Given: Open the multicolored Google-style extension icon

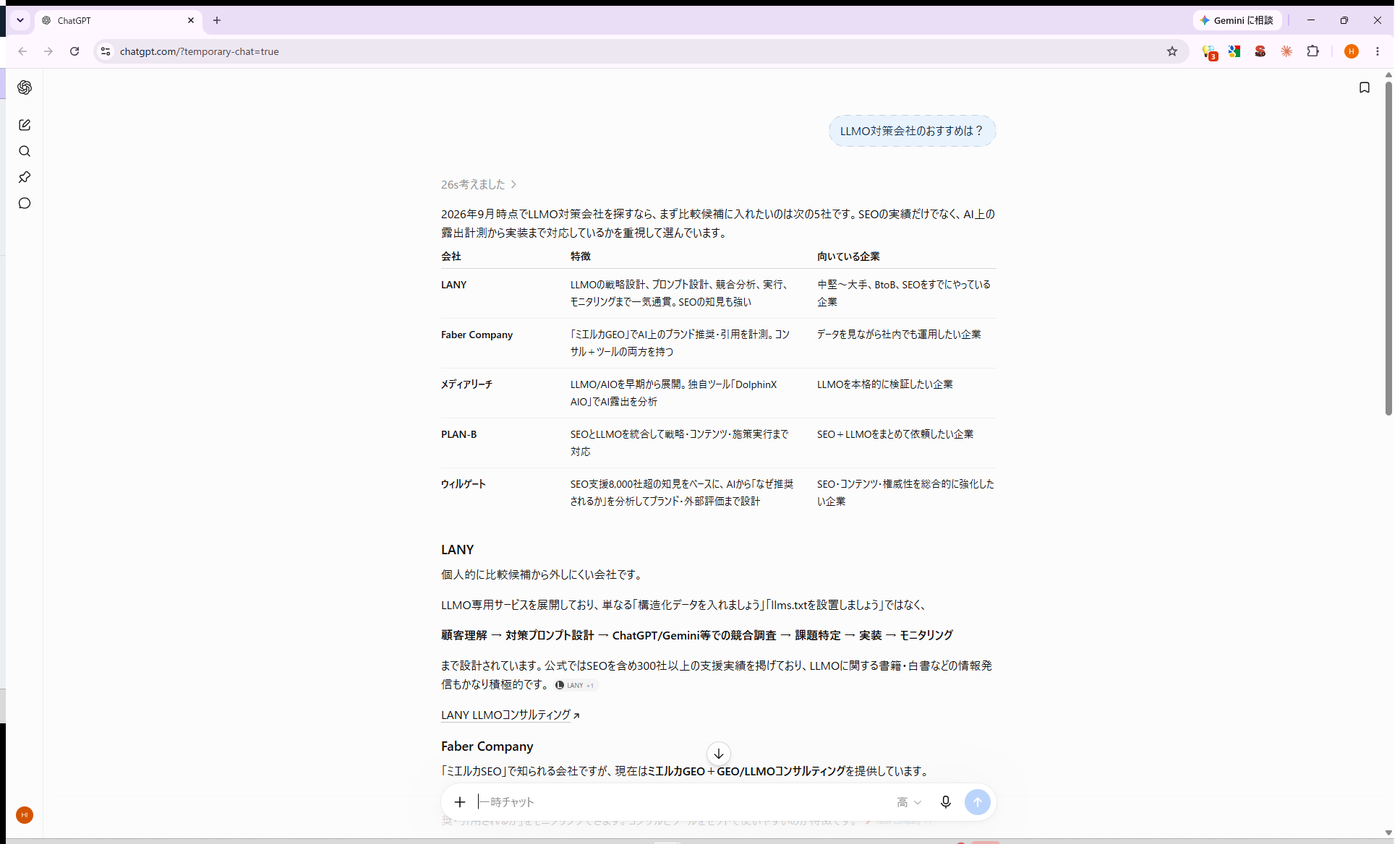Looking at the screenshot, I should tap(1234, 51).
